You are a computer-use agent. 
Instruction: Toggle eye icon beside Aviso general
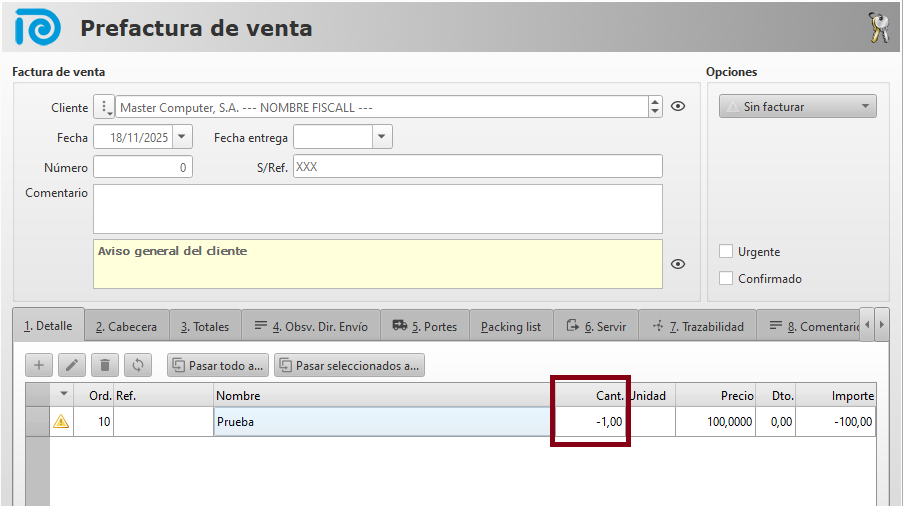[678, 264]
